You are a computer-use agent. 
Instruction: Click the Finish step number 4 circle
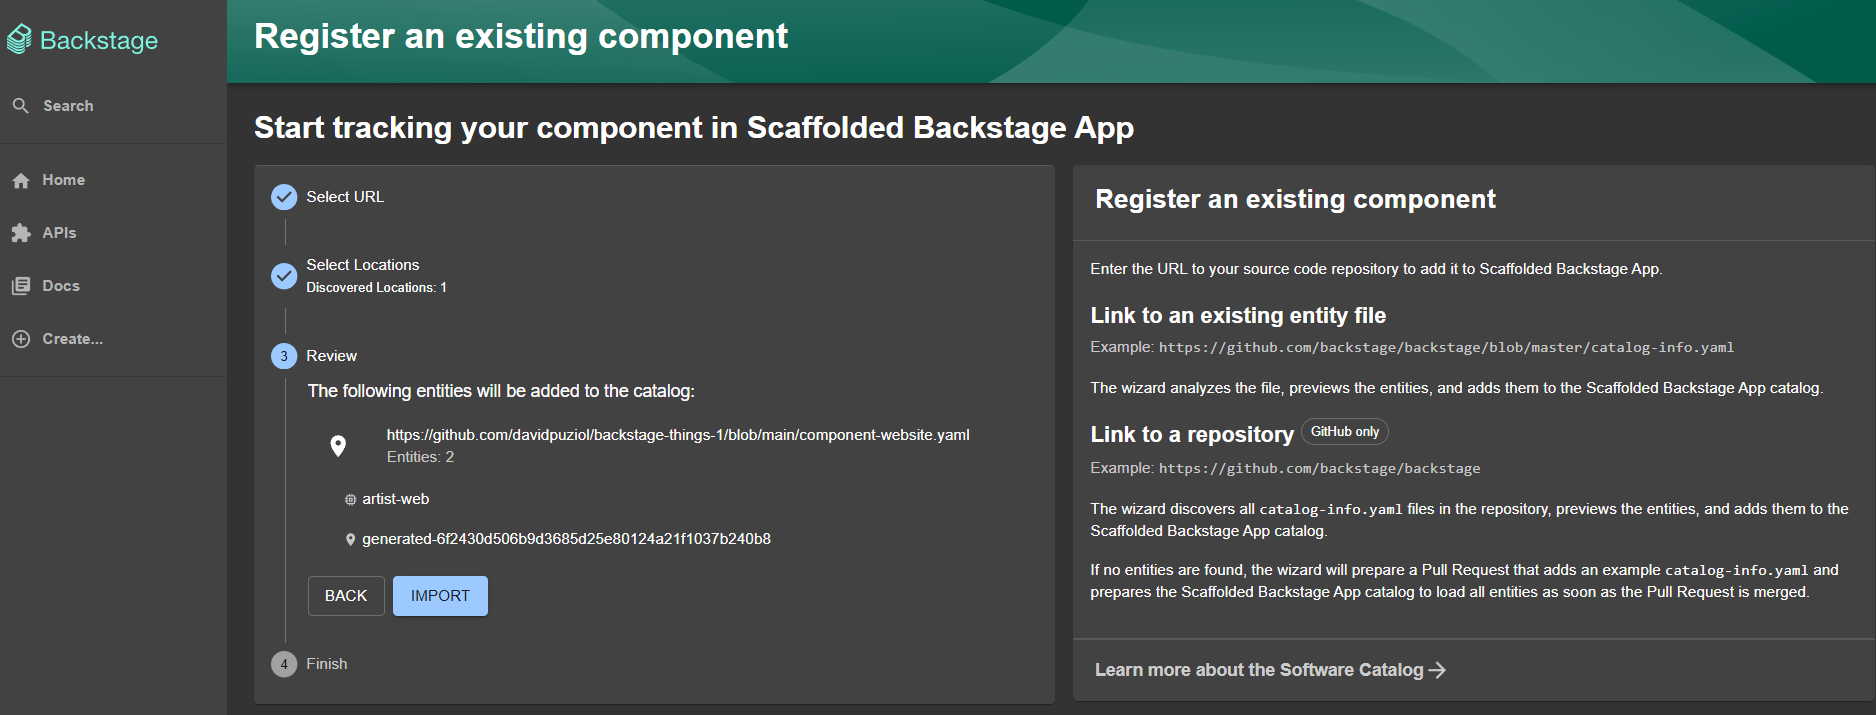point(284,664)
